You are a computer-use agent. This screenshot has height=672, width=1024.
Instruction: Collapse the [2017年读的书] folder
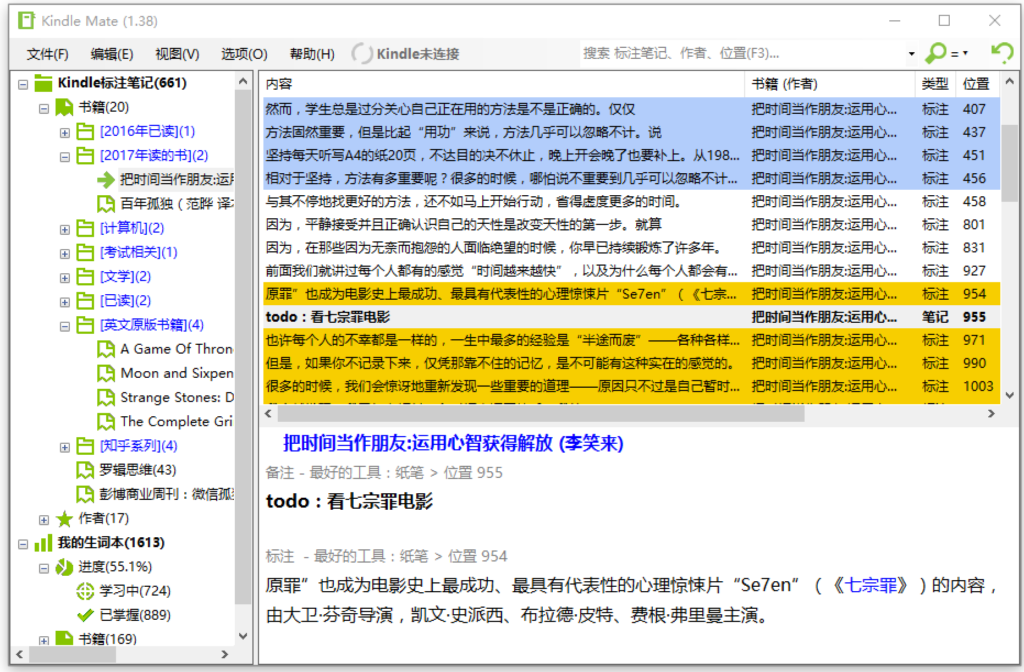coord(65,156)
